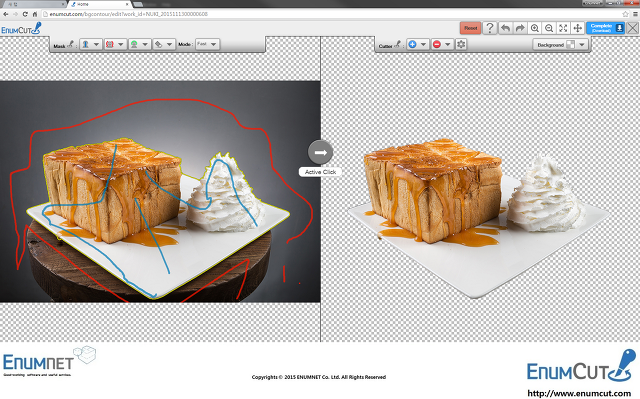This screenshot has width=640, height=399.
Task: Select the green mask marker tool
Action: point(134,44)
